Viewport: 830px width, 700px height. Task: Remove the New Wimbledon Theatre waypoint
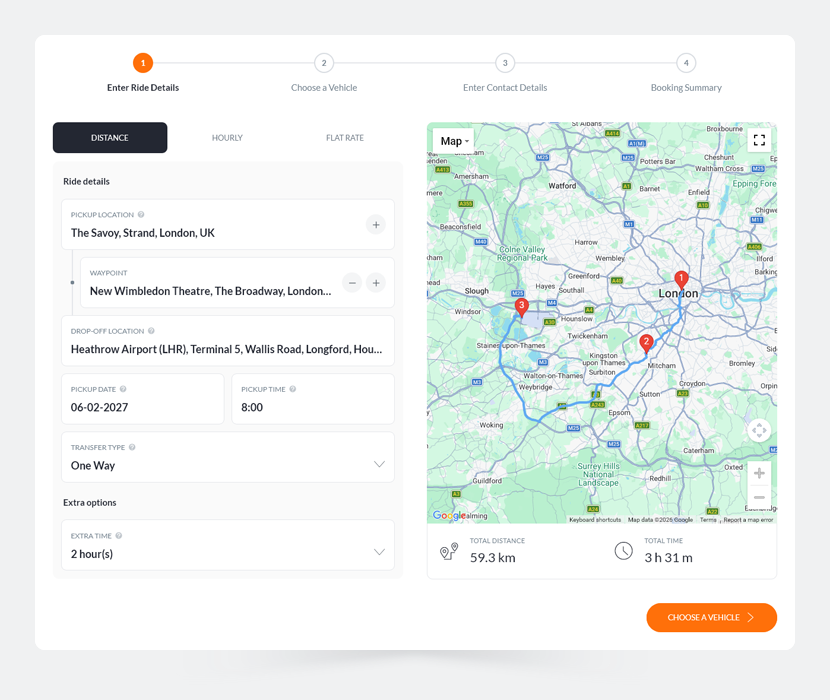pos(352,283)
